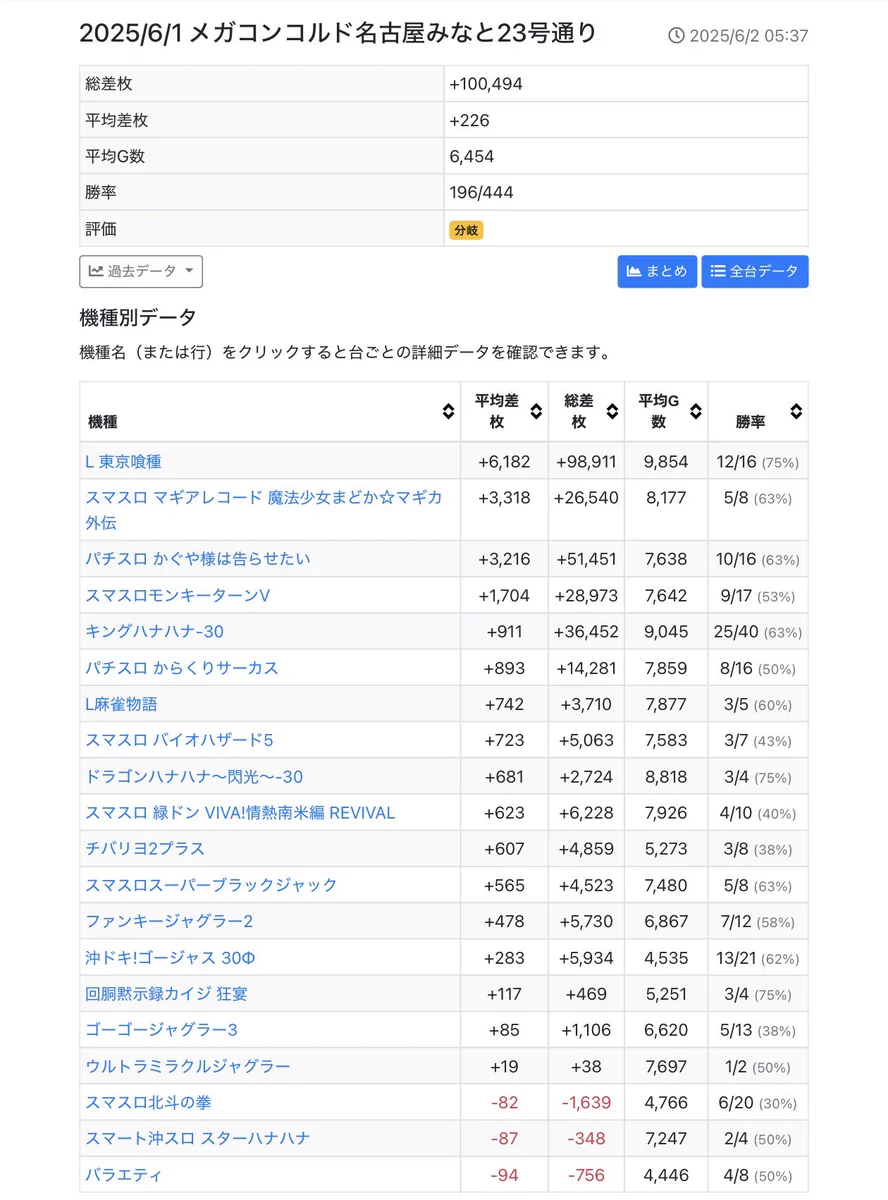Click the clock icon beside the timestamp

point(676,36)
